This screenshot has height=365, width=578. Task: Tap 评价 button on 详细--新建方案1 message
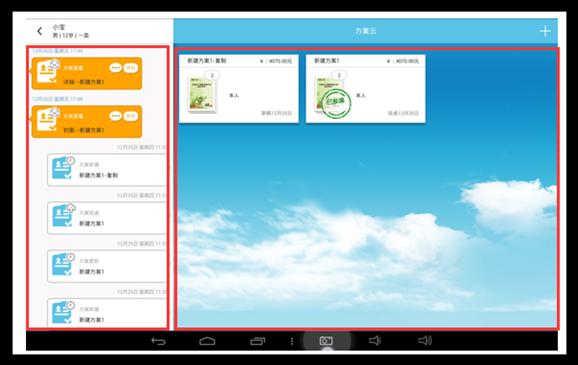[130, 68]
